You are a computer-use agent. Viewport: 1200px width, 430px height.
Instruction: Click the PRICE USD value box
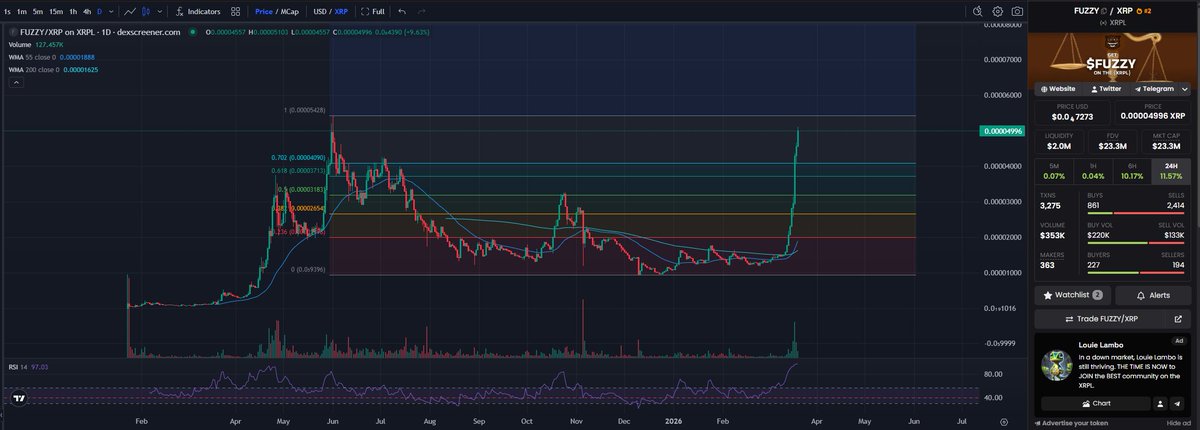tap(1073, 114)
